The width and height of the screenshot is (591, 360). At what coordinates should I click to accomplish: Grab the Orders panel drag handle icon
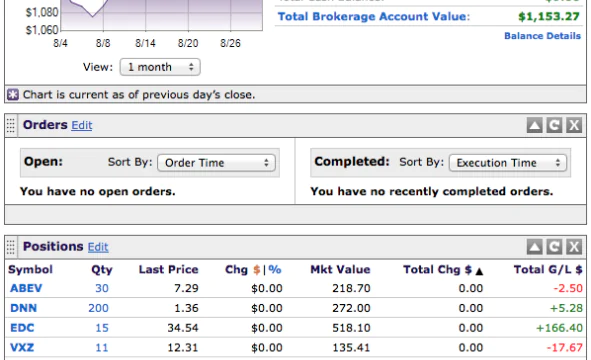tap(11, 126)
